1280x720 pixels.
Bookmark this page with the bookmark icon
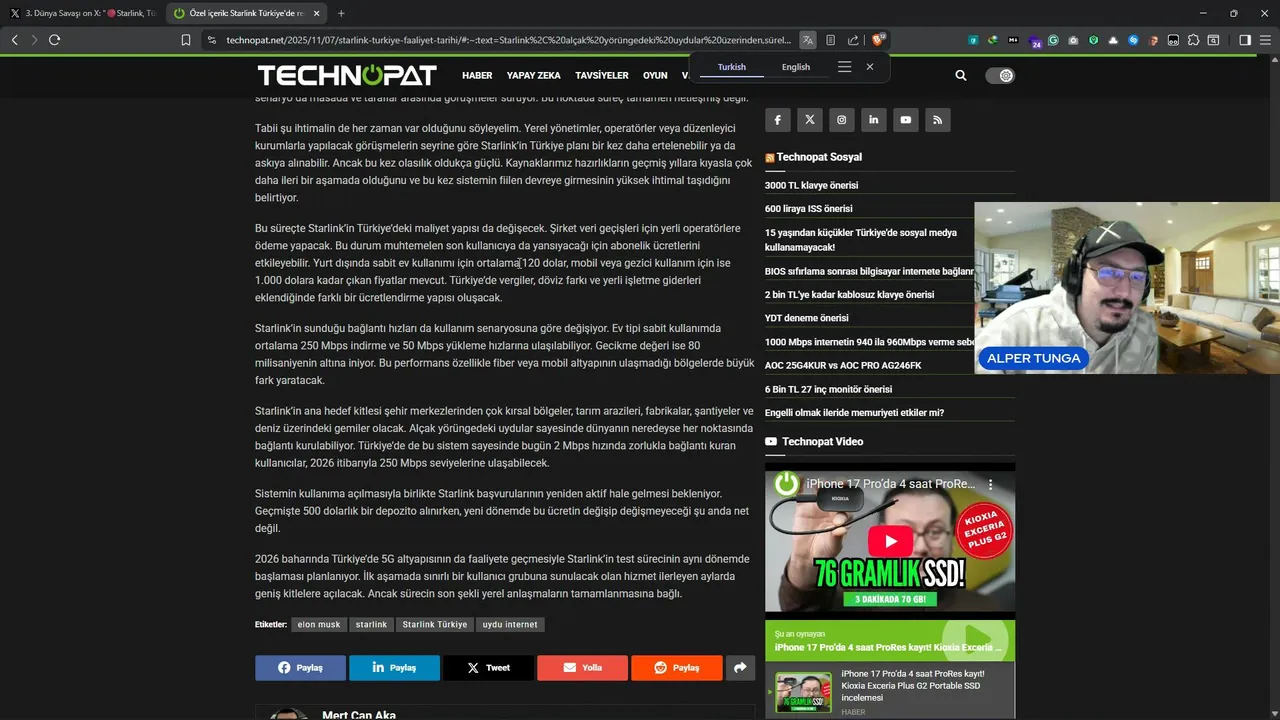[186, 40]
